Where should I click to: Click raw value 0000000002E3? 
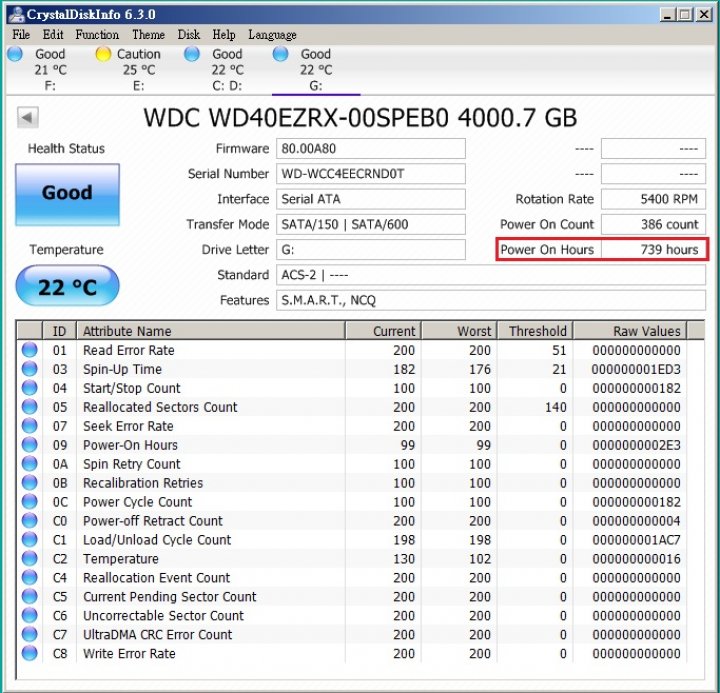[636, 445]
